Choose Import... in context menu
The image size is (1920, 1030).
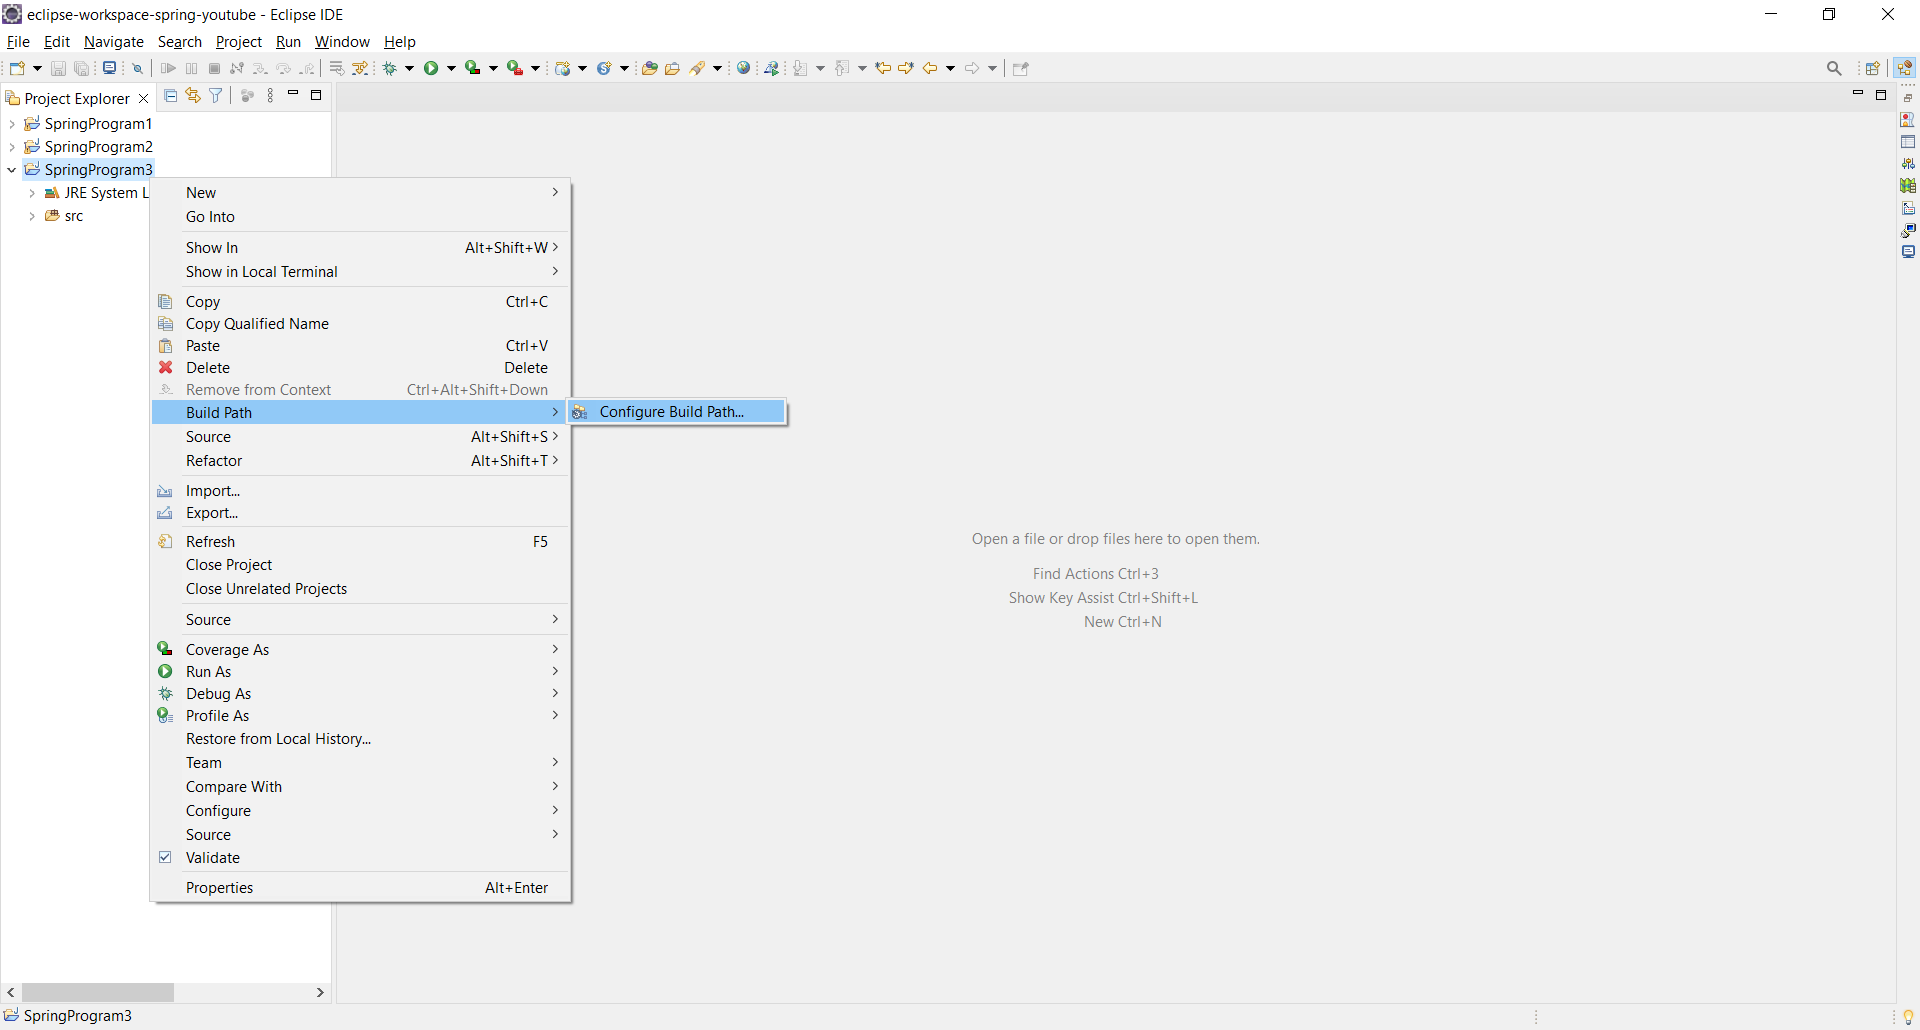coord(360,491)
